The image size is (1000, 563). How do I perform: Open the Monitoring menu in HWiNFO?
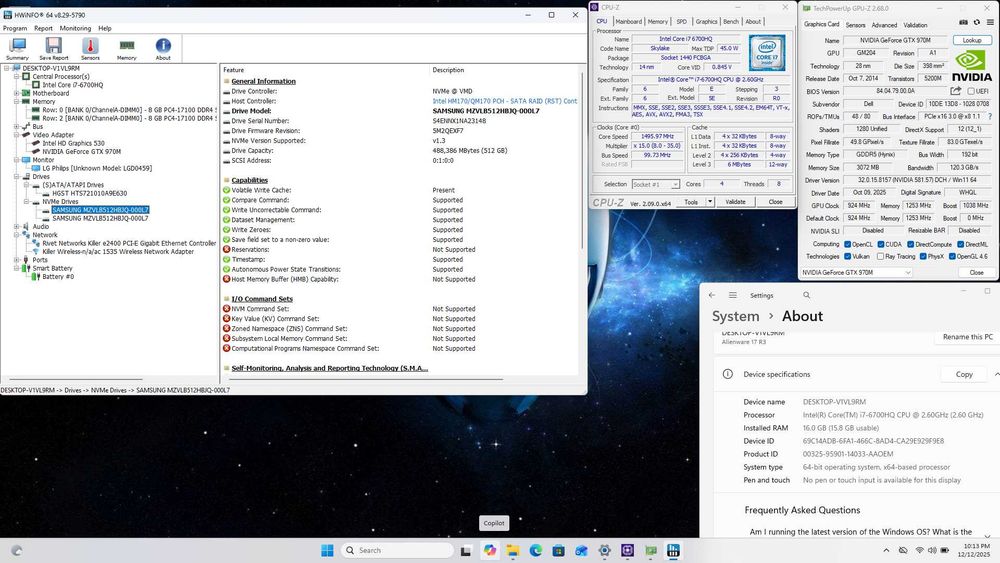tap(75, 28)
